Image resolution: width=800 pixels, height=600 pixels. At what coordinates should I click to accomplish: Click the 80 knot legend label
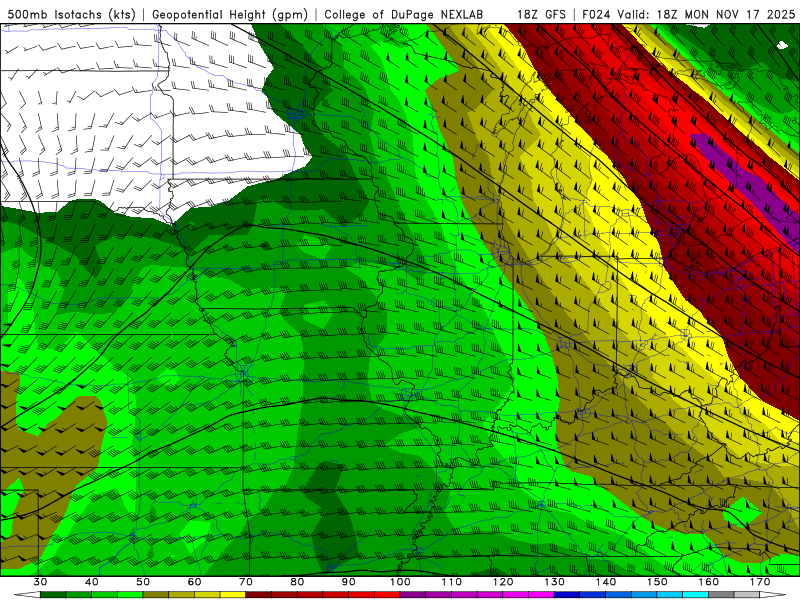297,582
